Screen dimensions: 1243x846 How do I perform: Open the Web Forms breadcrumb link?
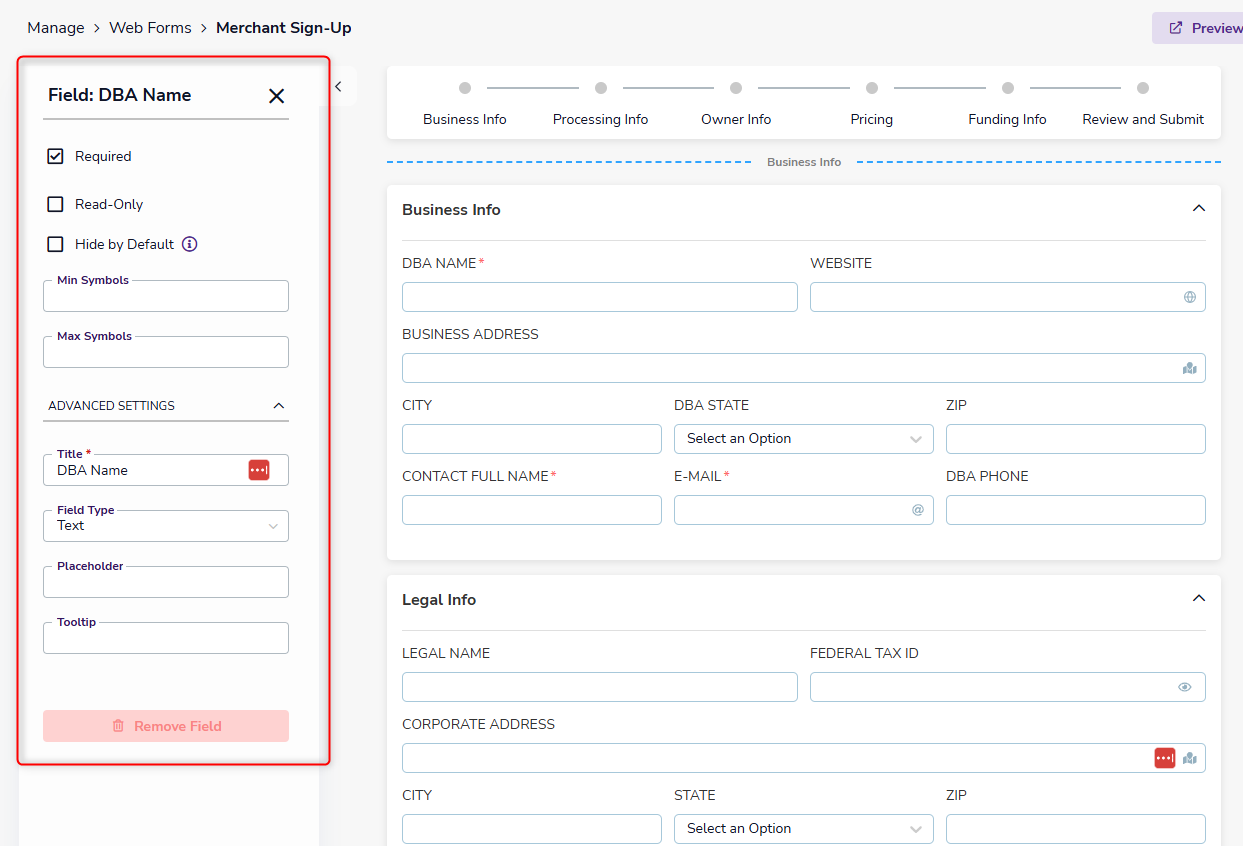click(150, 28)
